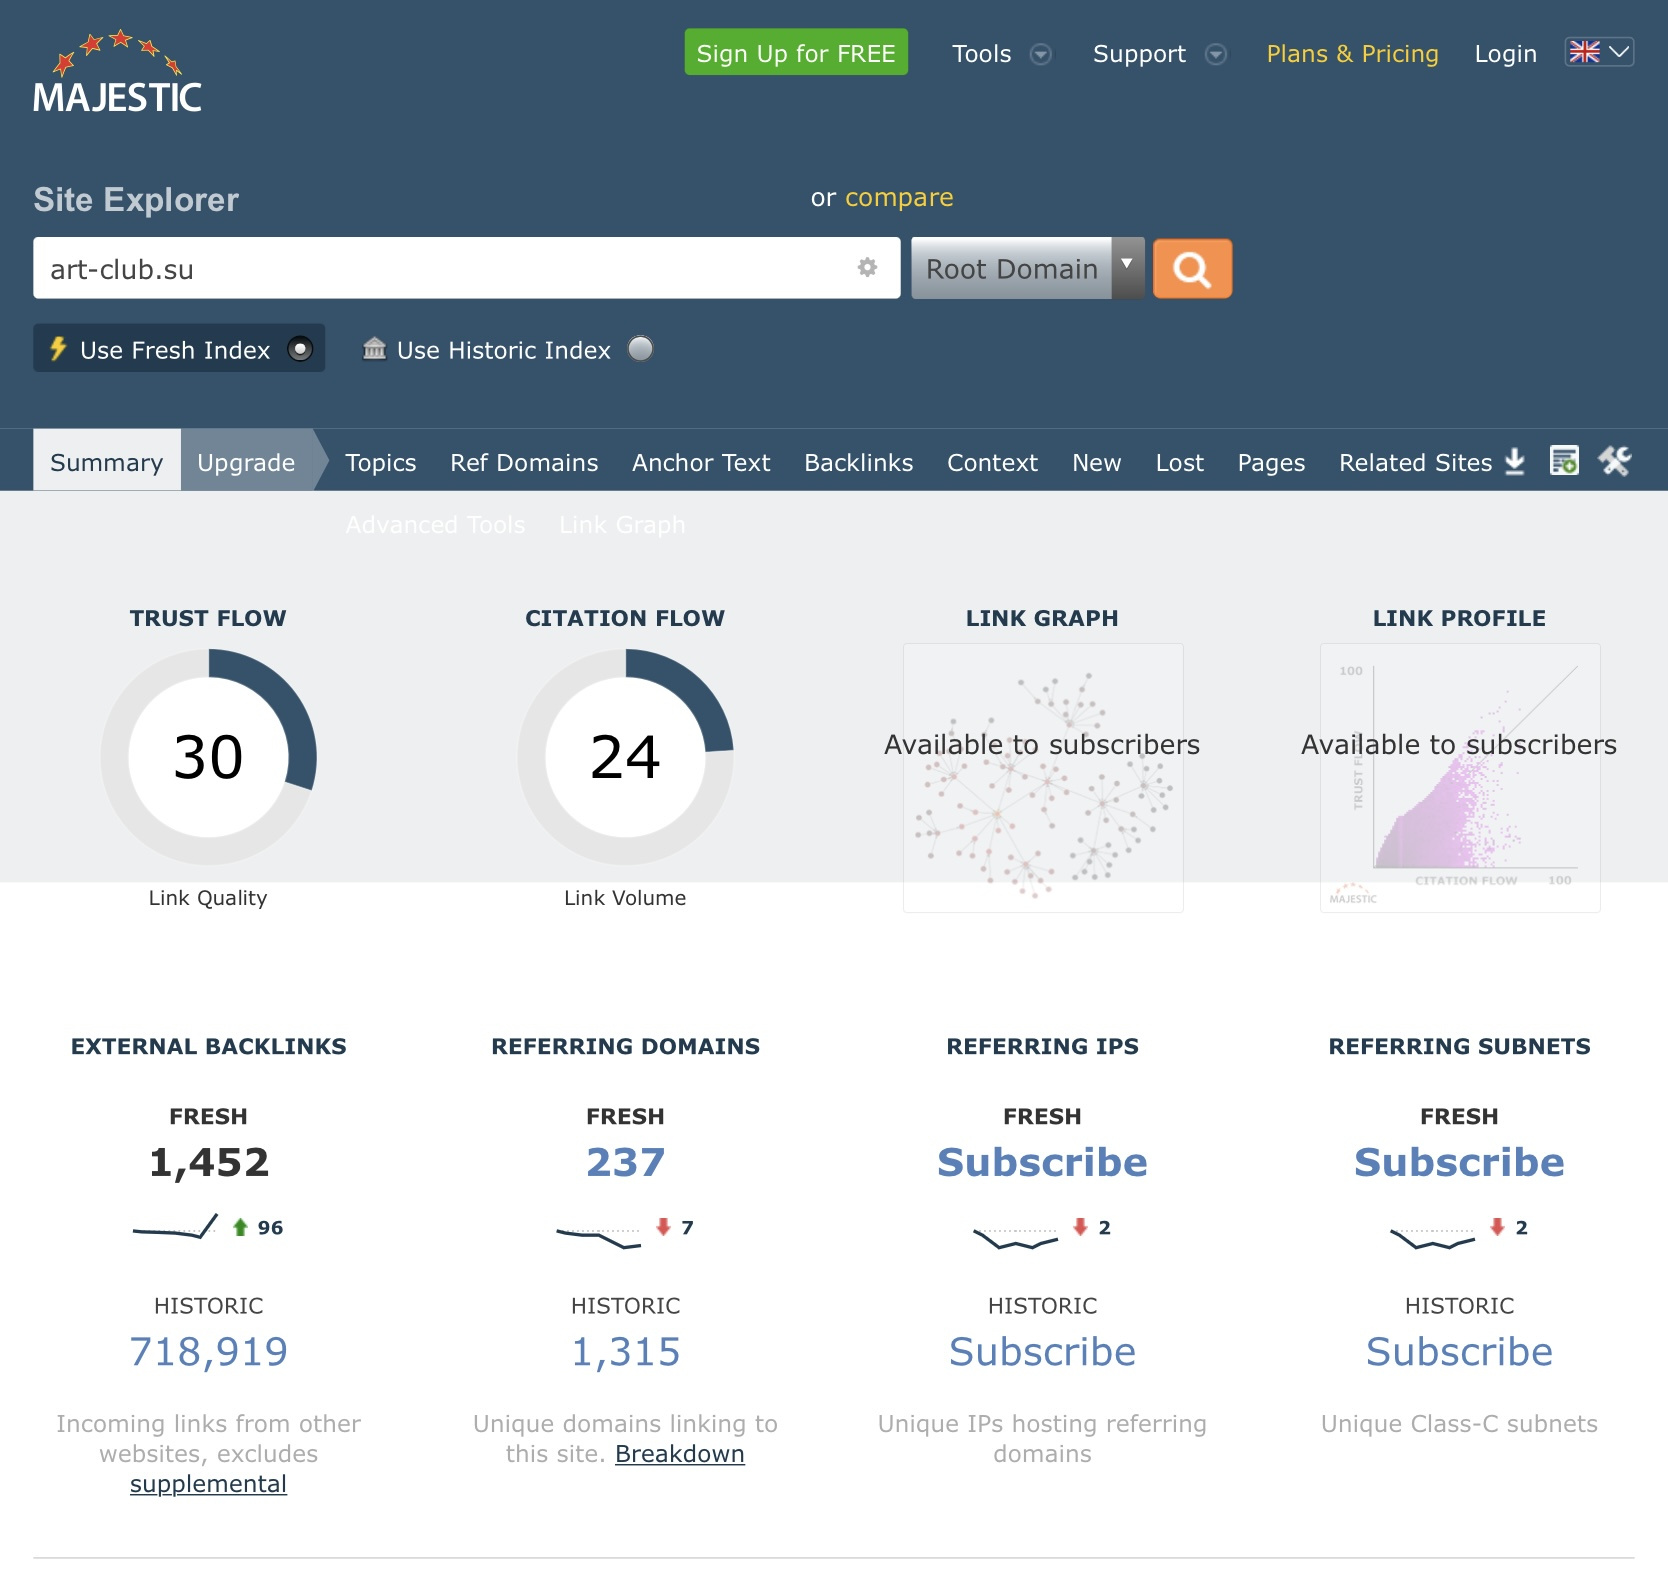Image resolution: width=1668 pixels, height=1572 pixels.
Task: Click the compare link
Action: tap(899, 197)
